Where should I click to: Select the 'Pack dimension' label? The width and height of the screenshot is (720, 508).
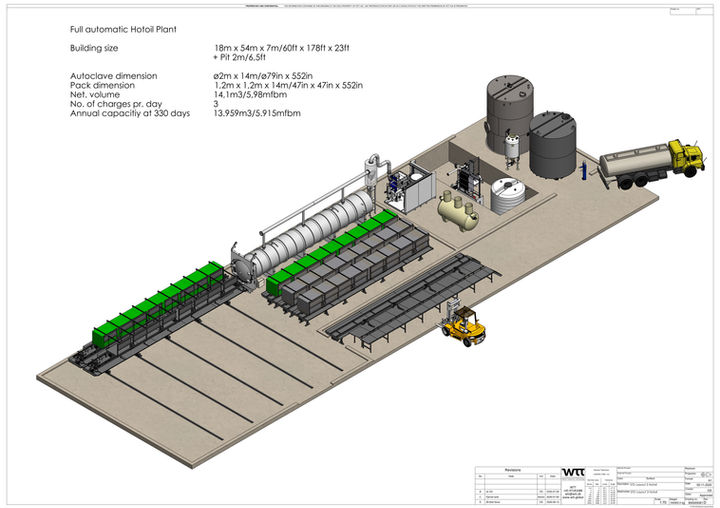pos(102,85)
